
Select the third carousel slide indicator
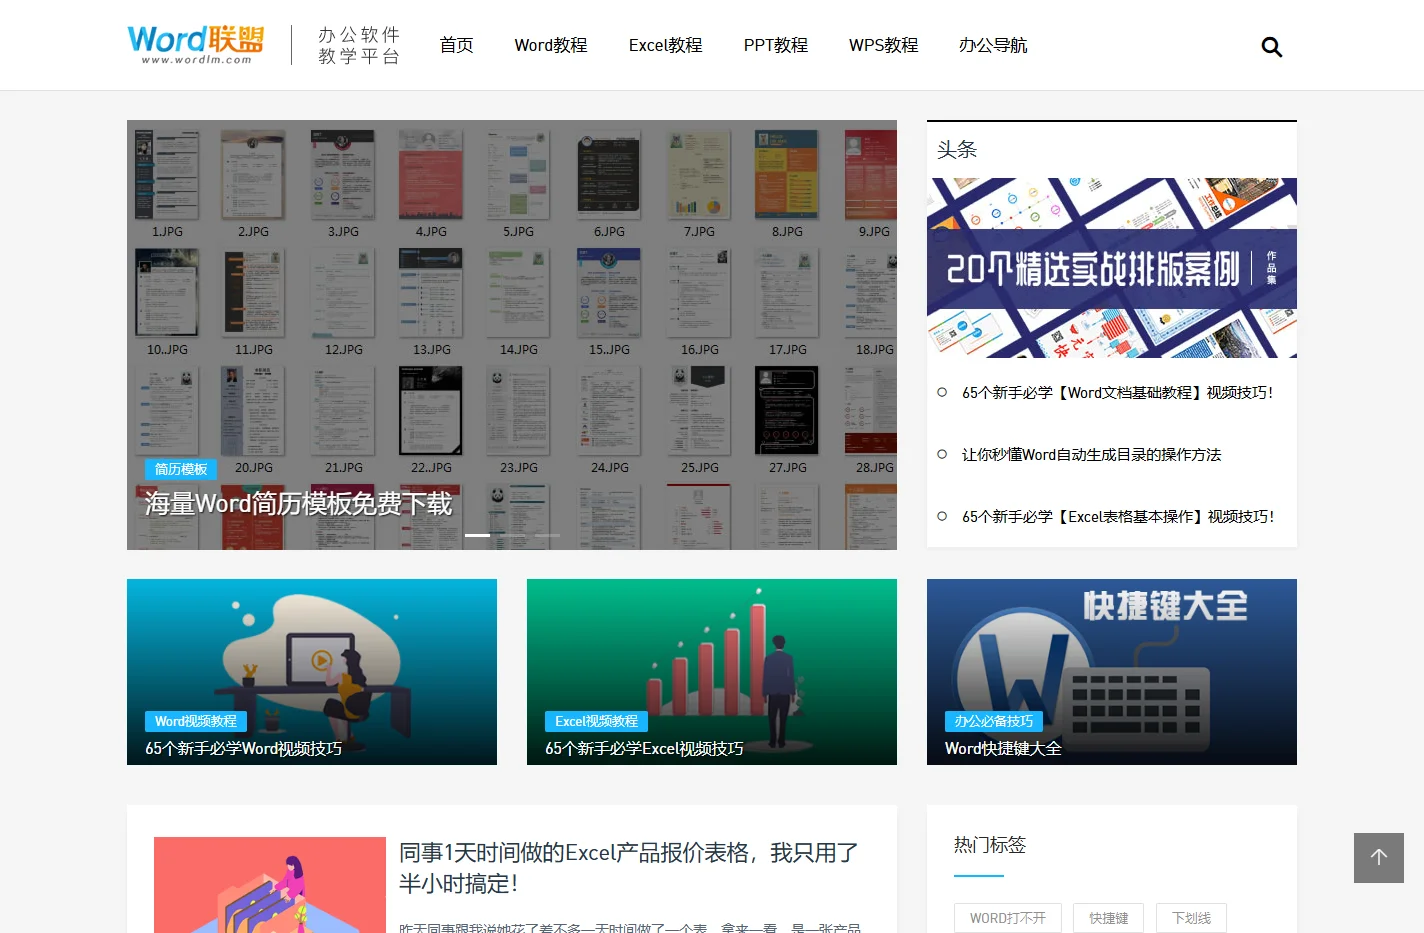(547, 536)
